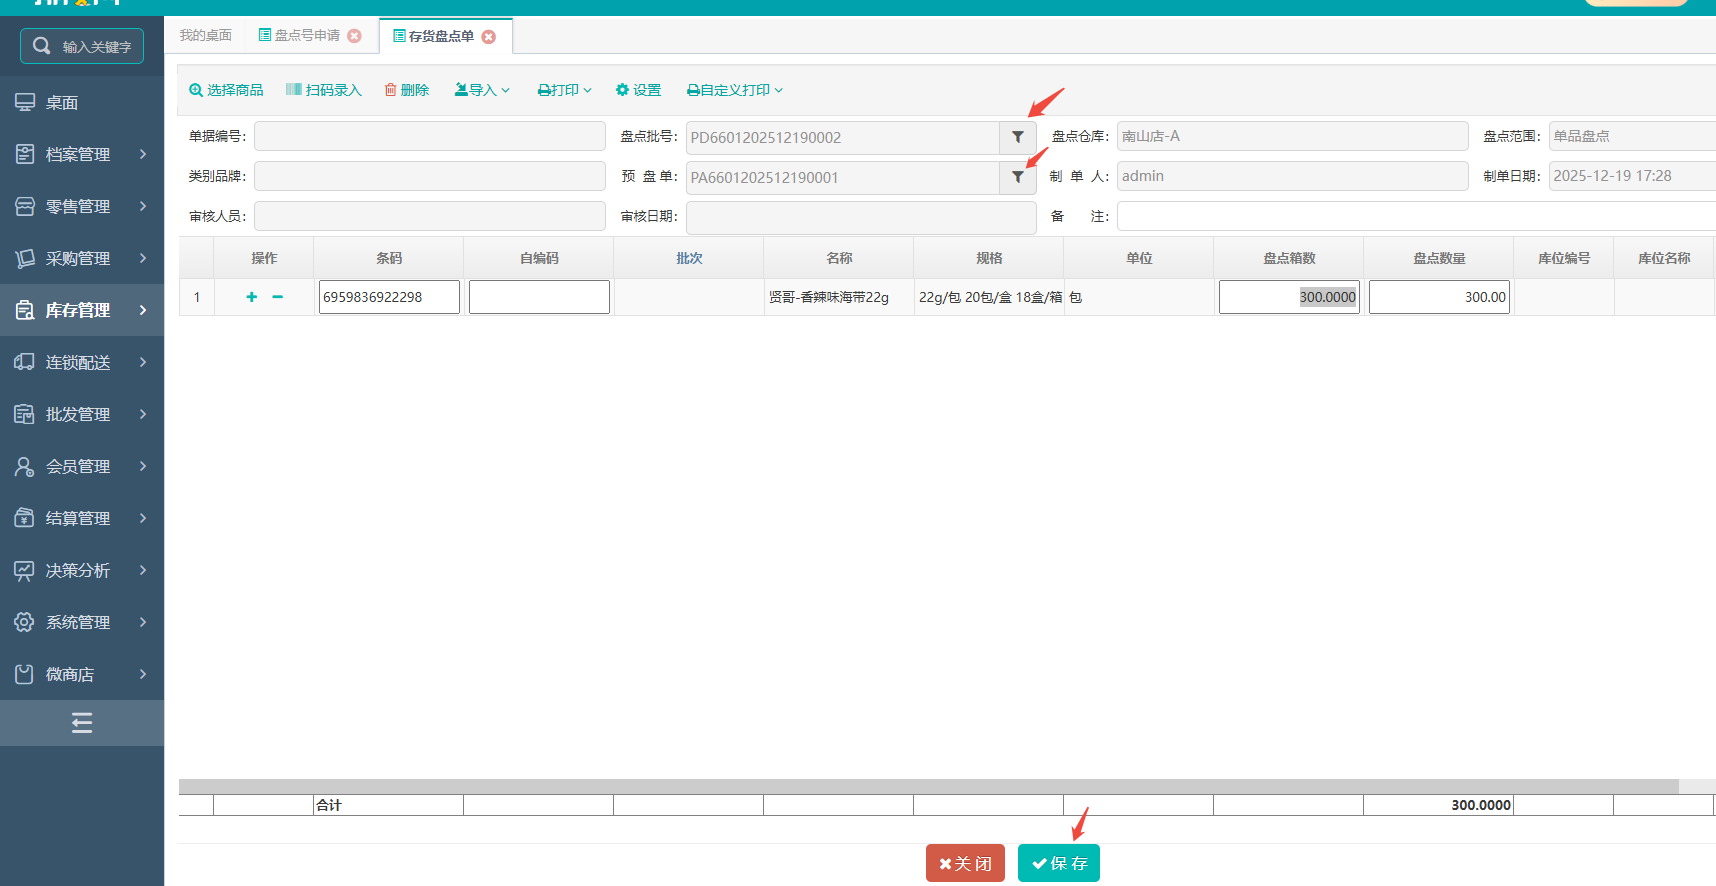This screenshot has width=1716, height=886.
Task: Click the 库位编号 column header
Action: (x=1564, y=258)
